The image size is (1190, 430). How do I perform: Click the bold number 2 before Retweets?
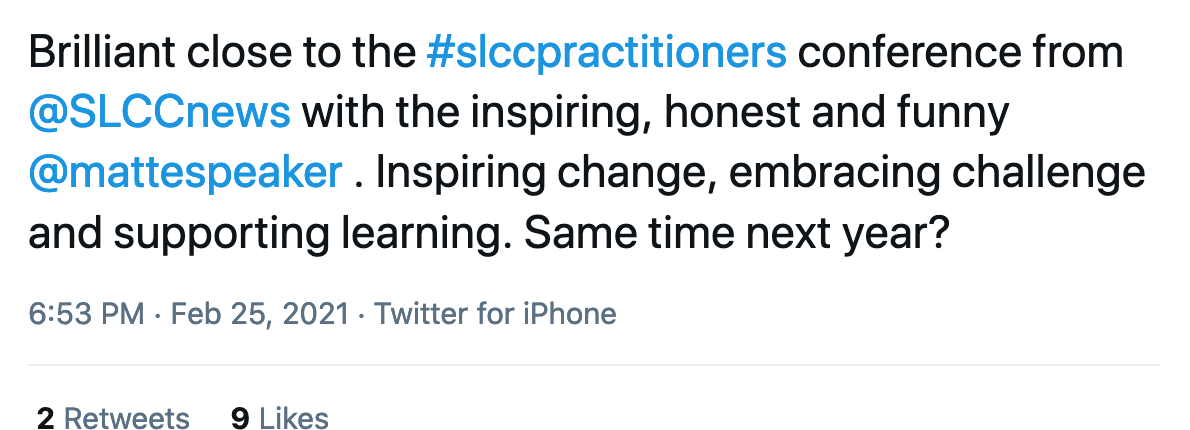pyautogui.click(x=46, y=418)
